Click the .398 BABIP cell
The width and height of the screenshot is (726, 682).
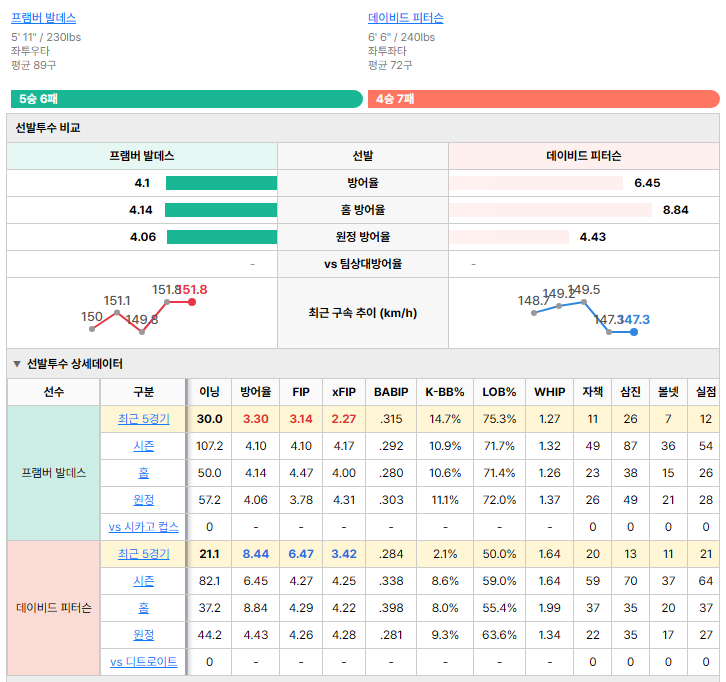(x=391, y=608)
